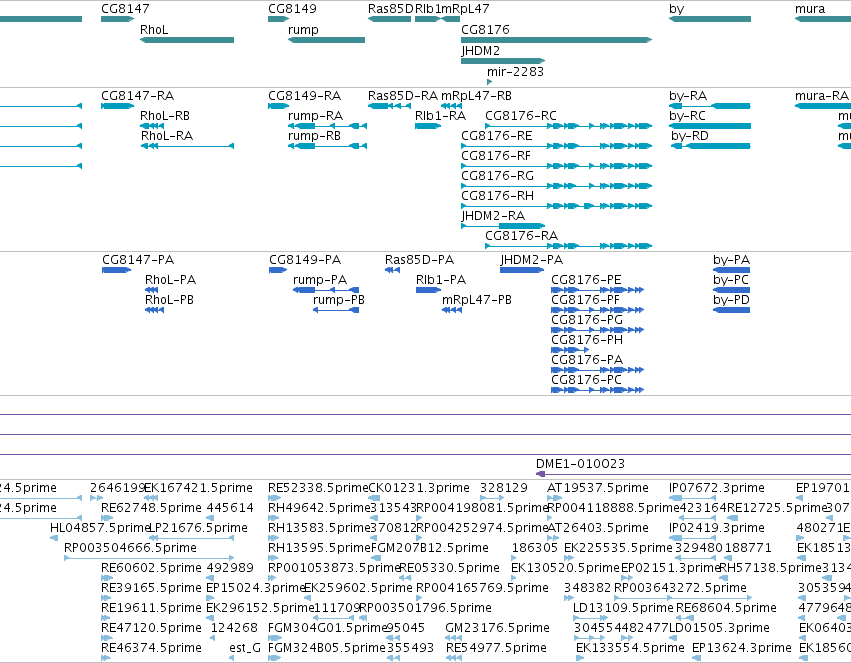
Task: Click transcript CG8149-RA
Action: click(278, 106)
